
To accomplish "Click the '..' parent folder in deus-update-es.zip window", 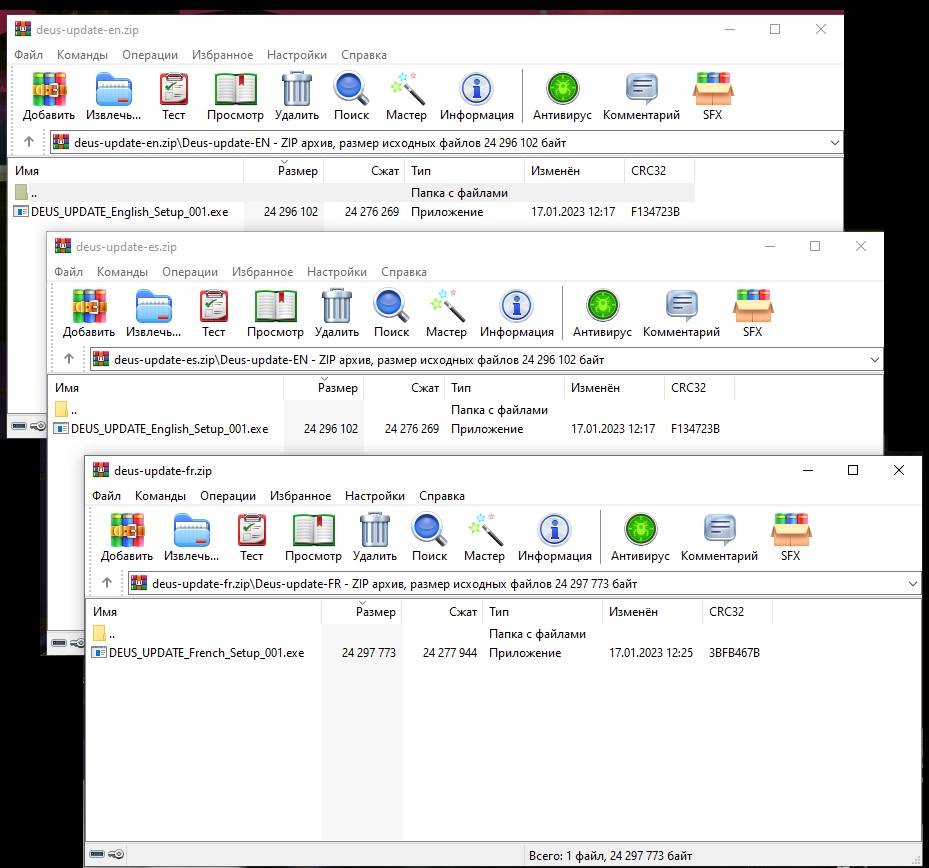I will 74,410.
